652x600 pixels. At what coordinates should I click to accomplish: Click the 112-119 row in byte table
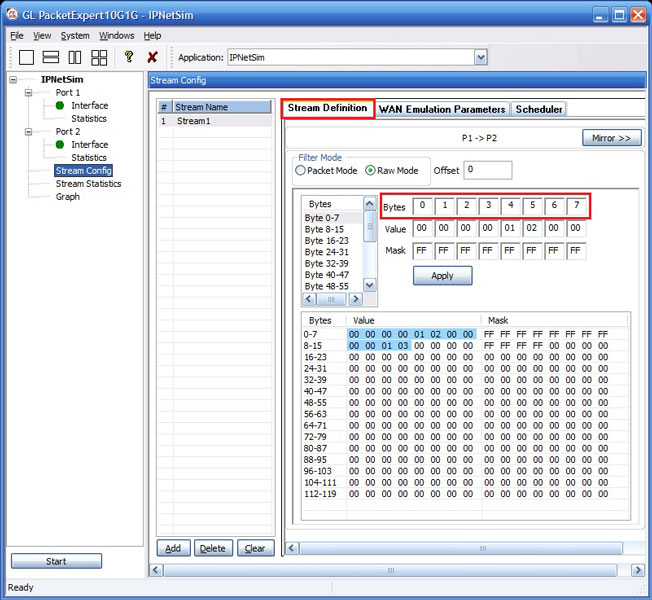pyautogui.click(x=465, y=494)
